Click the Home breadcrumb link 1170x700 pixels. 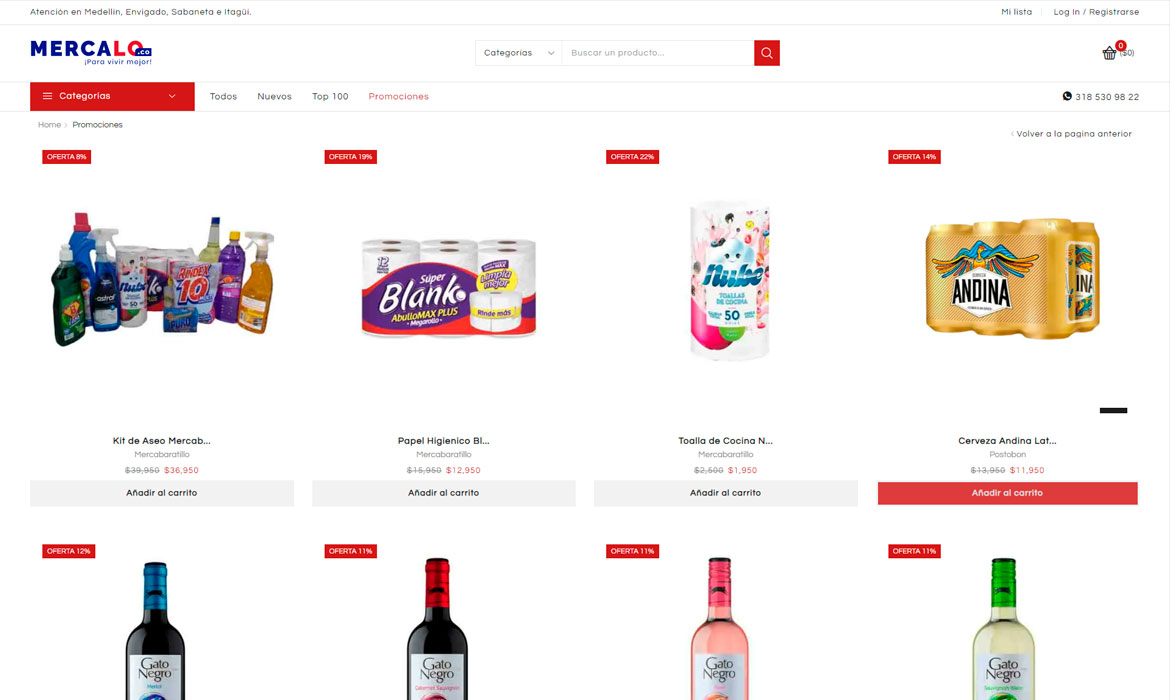49,125
